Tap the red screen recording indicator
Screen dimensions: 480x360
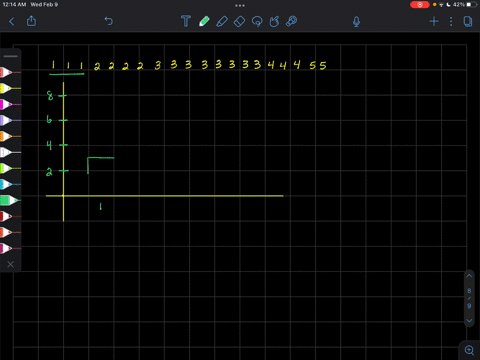point(420,5)
